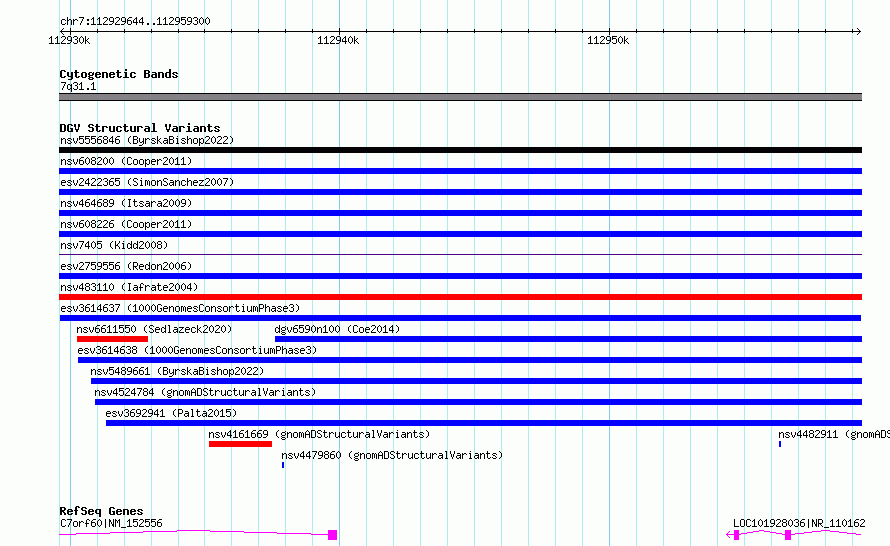This screenshot has width=890, height=546.
Task: Click the esv2759556 (Redon2006) label
Action: point(126,266)
